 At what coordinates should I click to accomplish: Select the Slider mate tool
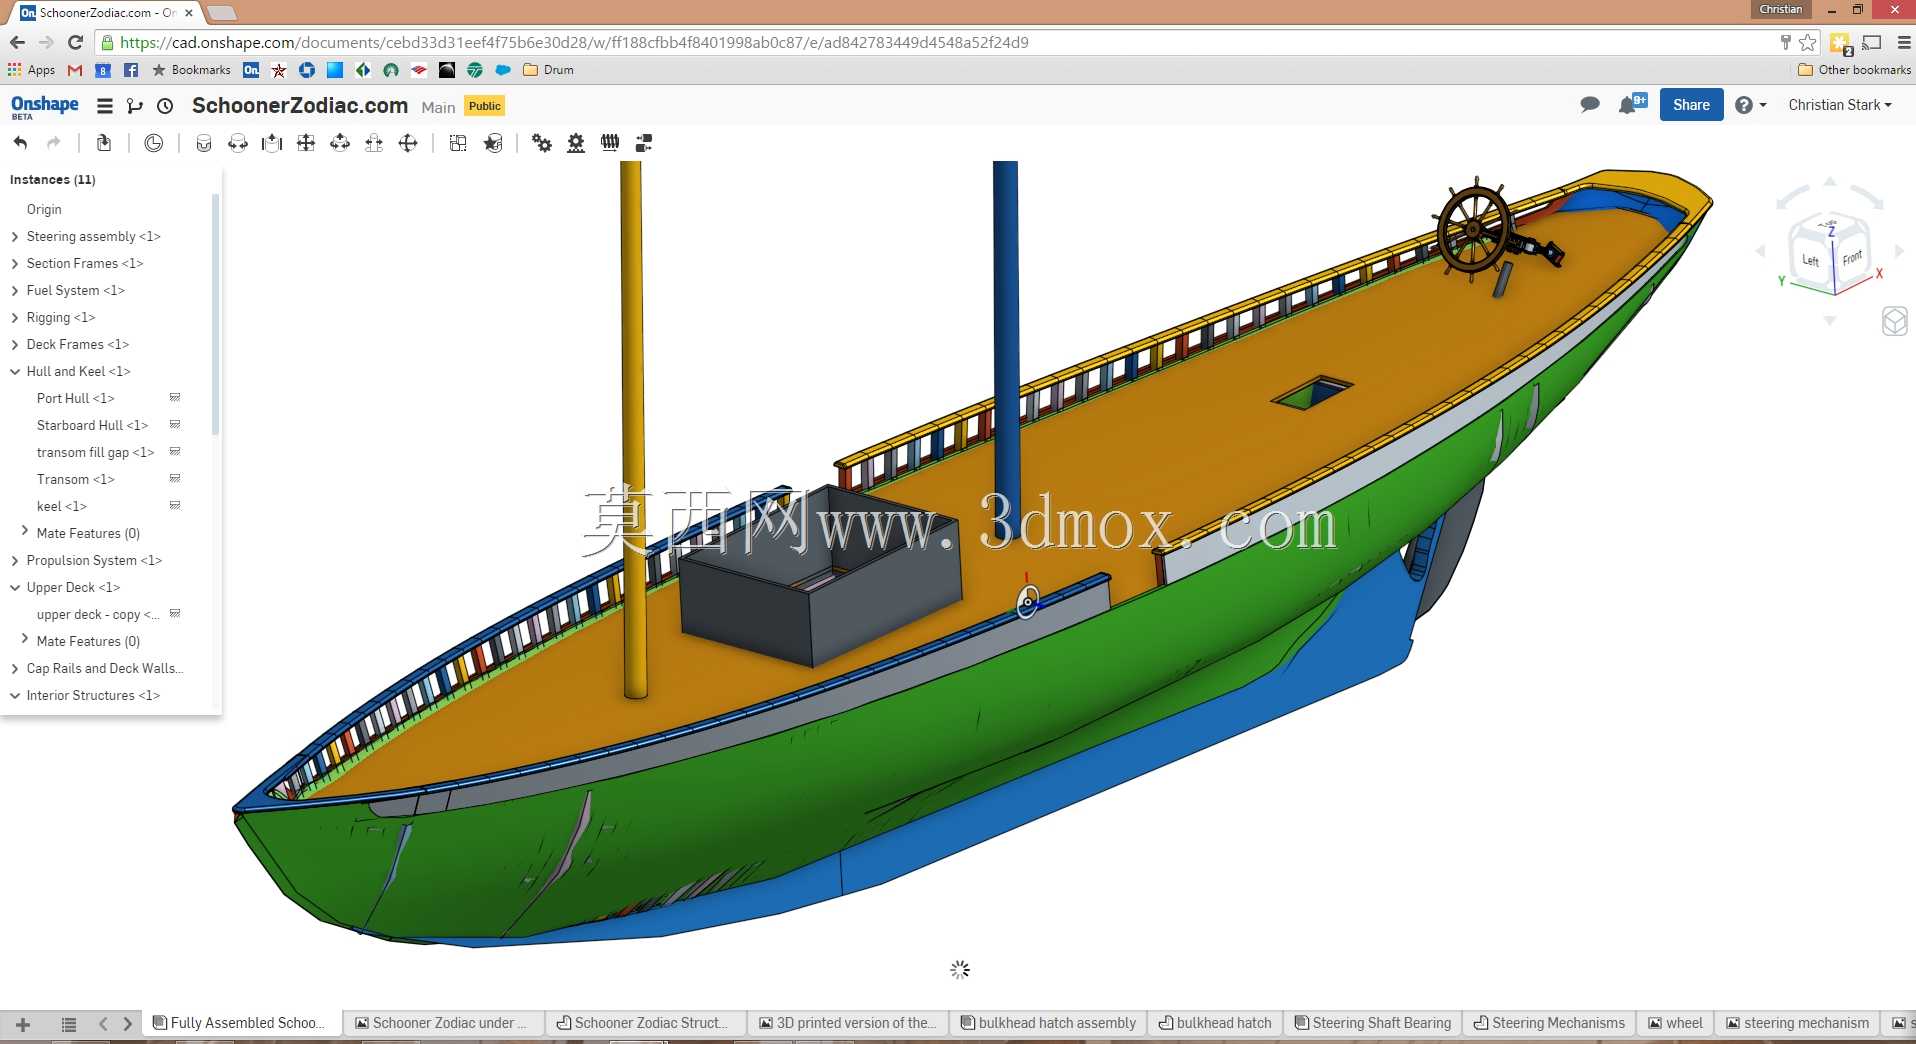coord(272,143)
